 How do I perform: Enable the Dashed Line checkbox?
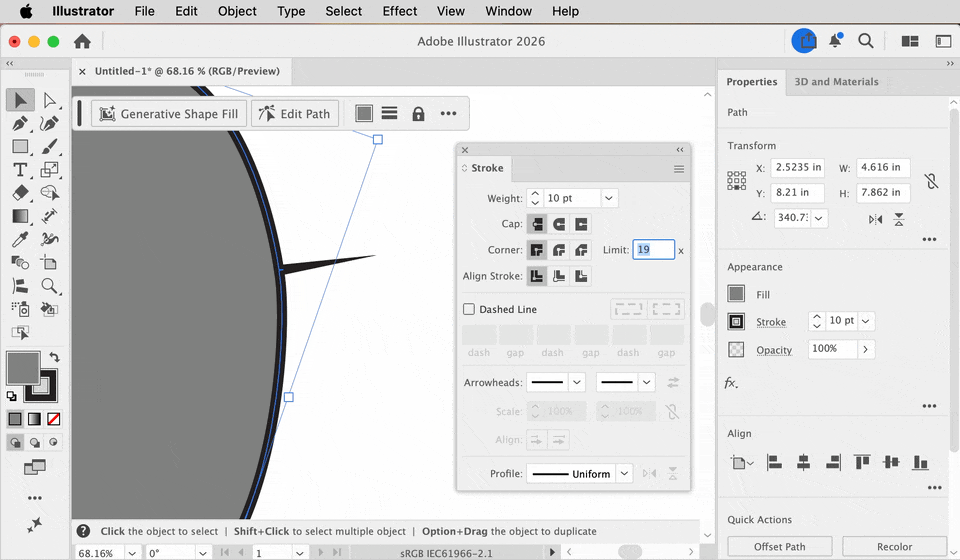click(469, 309)
